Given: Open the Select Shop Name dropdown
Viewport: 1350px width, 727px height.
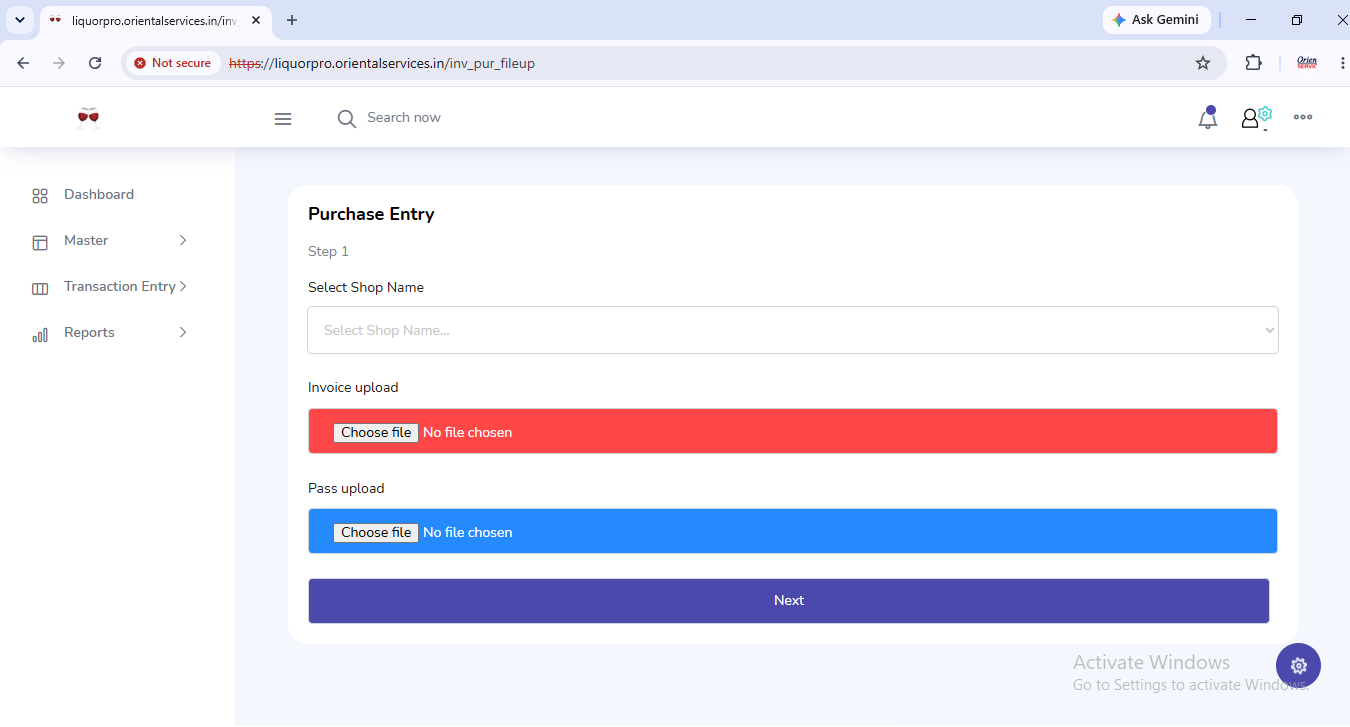Looking at the screenshot, I should tap(793, 330).
